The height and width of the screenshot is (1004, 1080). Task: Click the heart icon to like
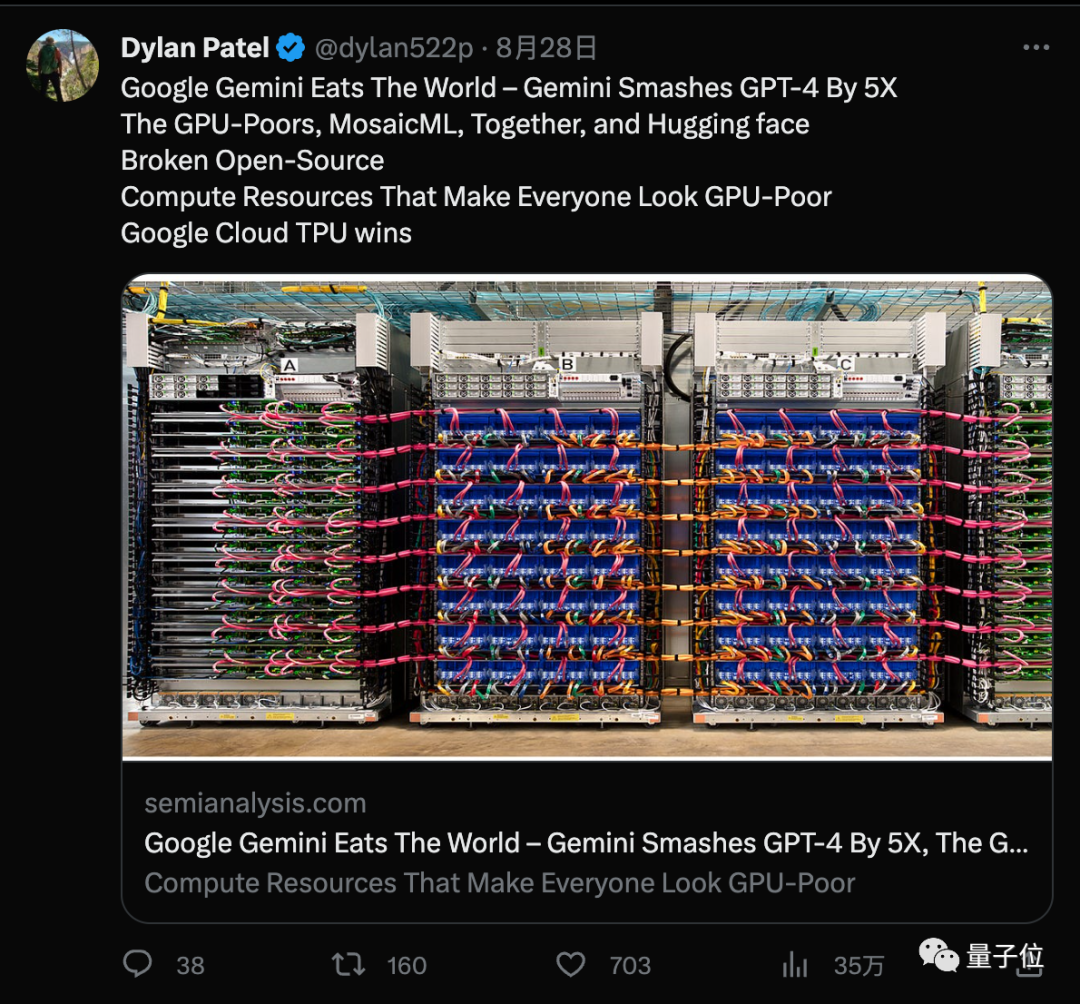point(570,965)
